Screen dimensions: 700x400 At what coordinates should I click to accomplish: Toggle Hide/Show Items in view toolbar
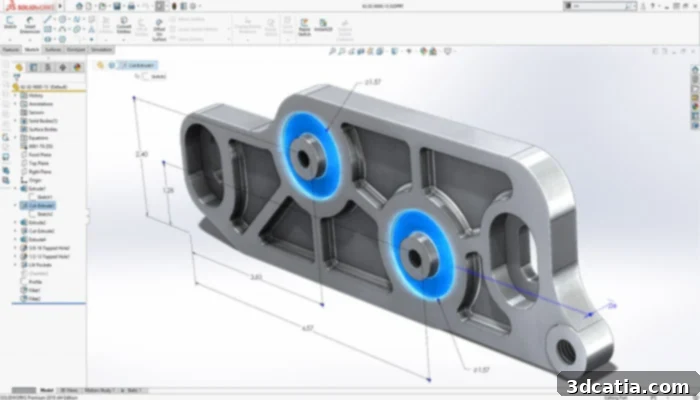pyautogui.click(x=409, y=52)
